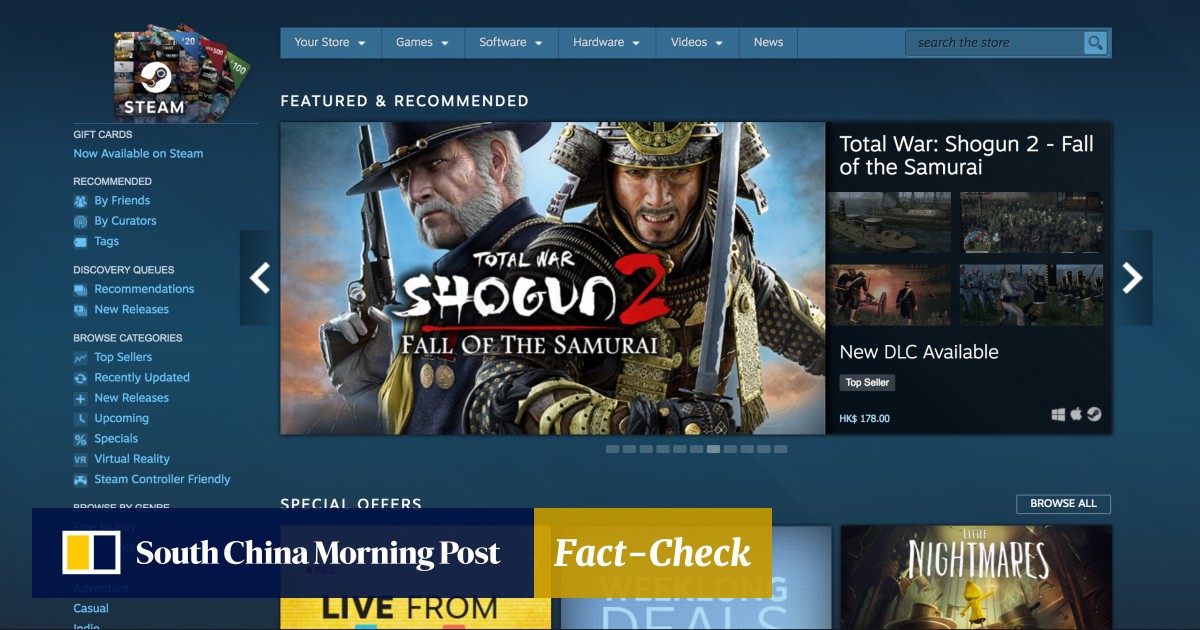Image resolution: width=1200 pixels, height=630 pixels.
Task: Select the first carousel page dot
Action: tap(612, 449)
